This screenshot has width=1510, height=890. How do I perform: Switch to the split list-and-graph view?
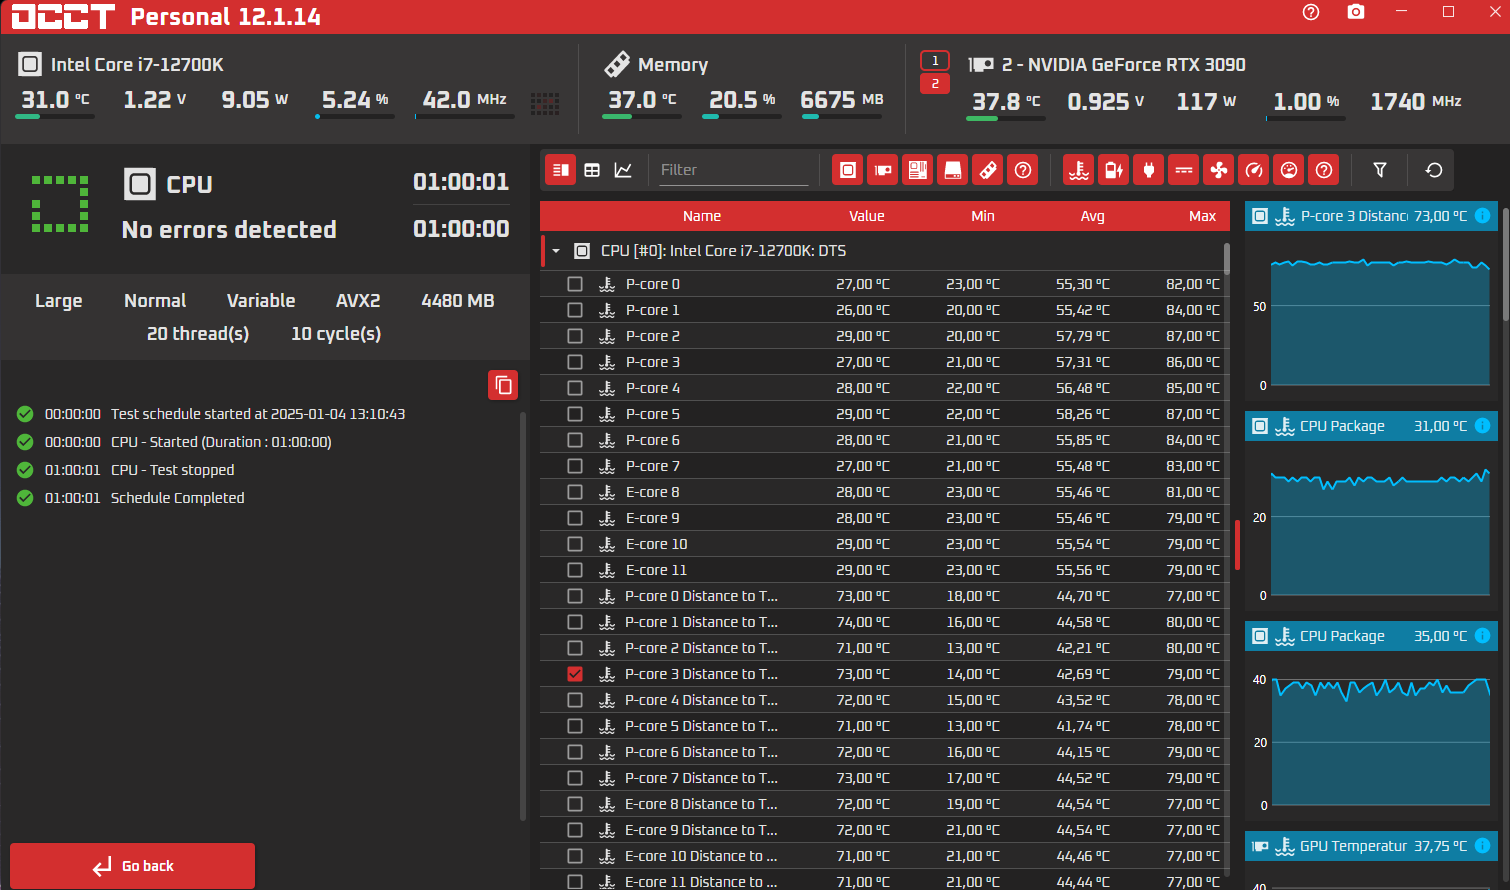pyautogui.click(x=561, y=170)
